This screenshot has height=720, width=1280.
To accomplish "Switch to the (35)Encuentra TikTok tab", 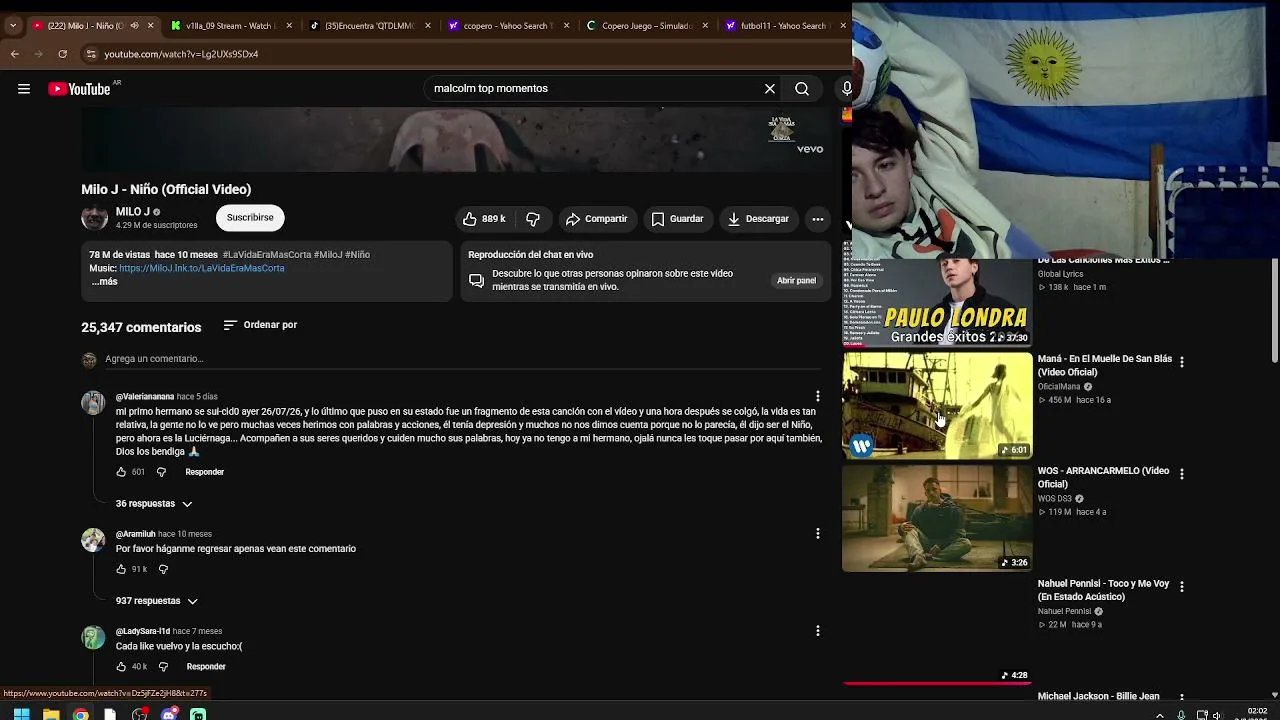I will 370,26.
